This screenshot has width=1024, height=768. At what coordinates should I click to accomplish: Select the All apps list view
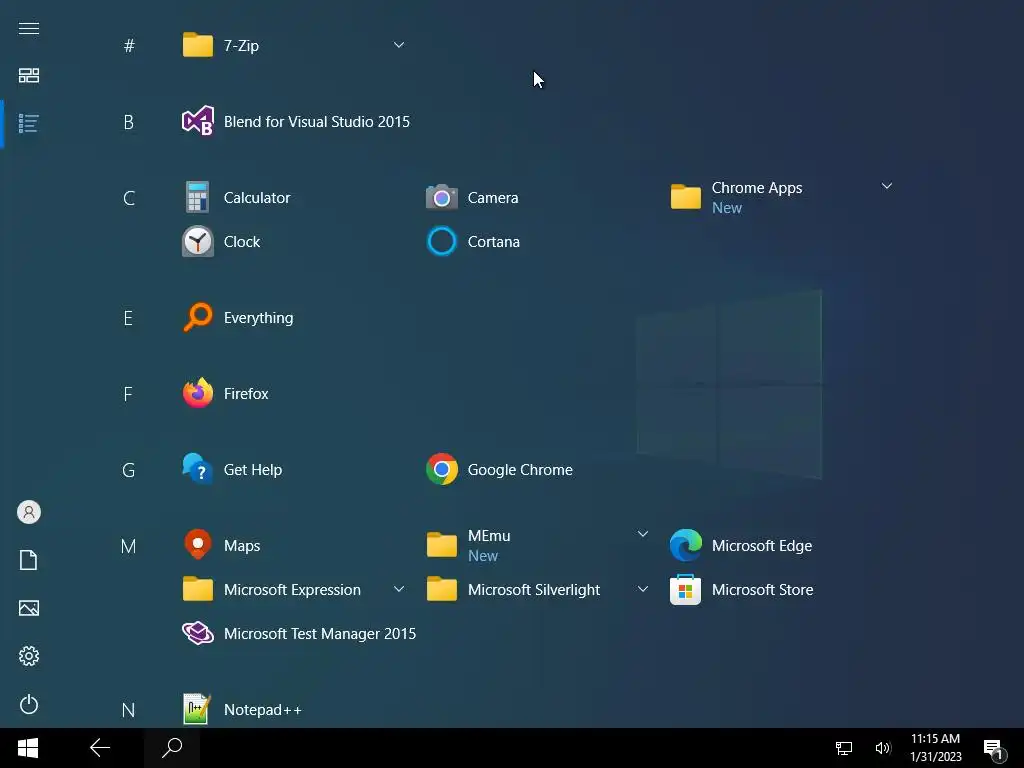tap(29, 123)
